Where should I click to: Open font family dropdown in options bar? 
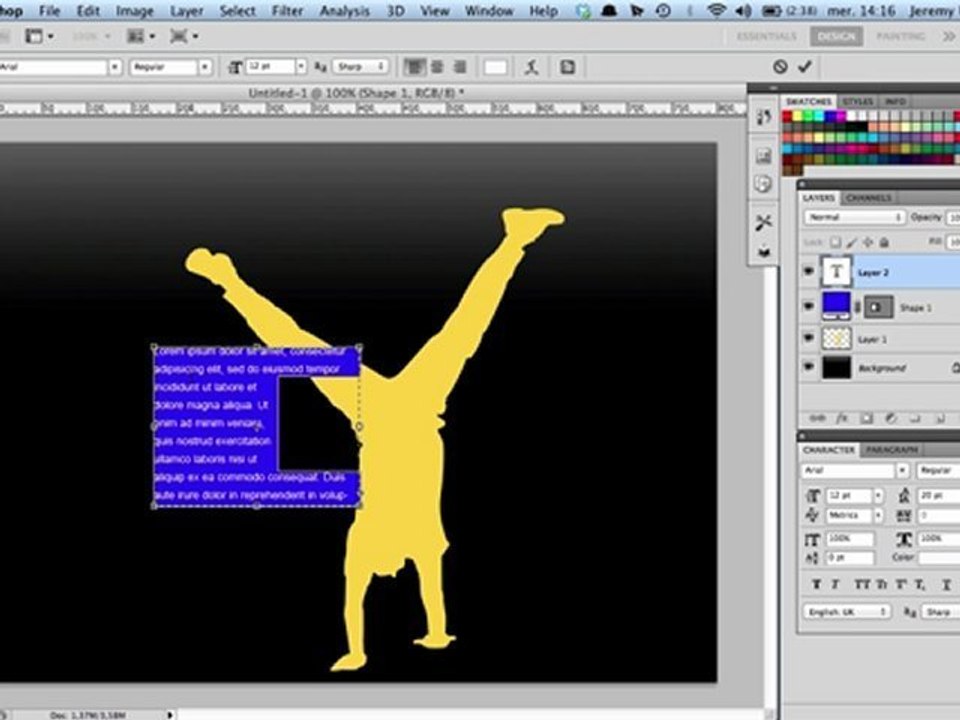114,67
